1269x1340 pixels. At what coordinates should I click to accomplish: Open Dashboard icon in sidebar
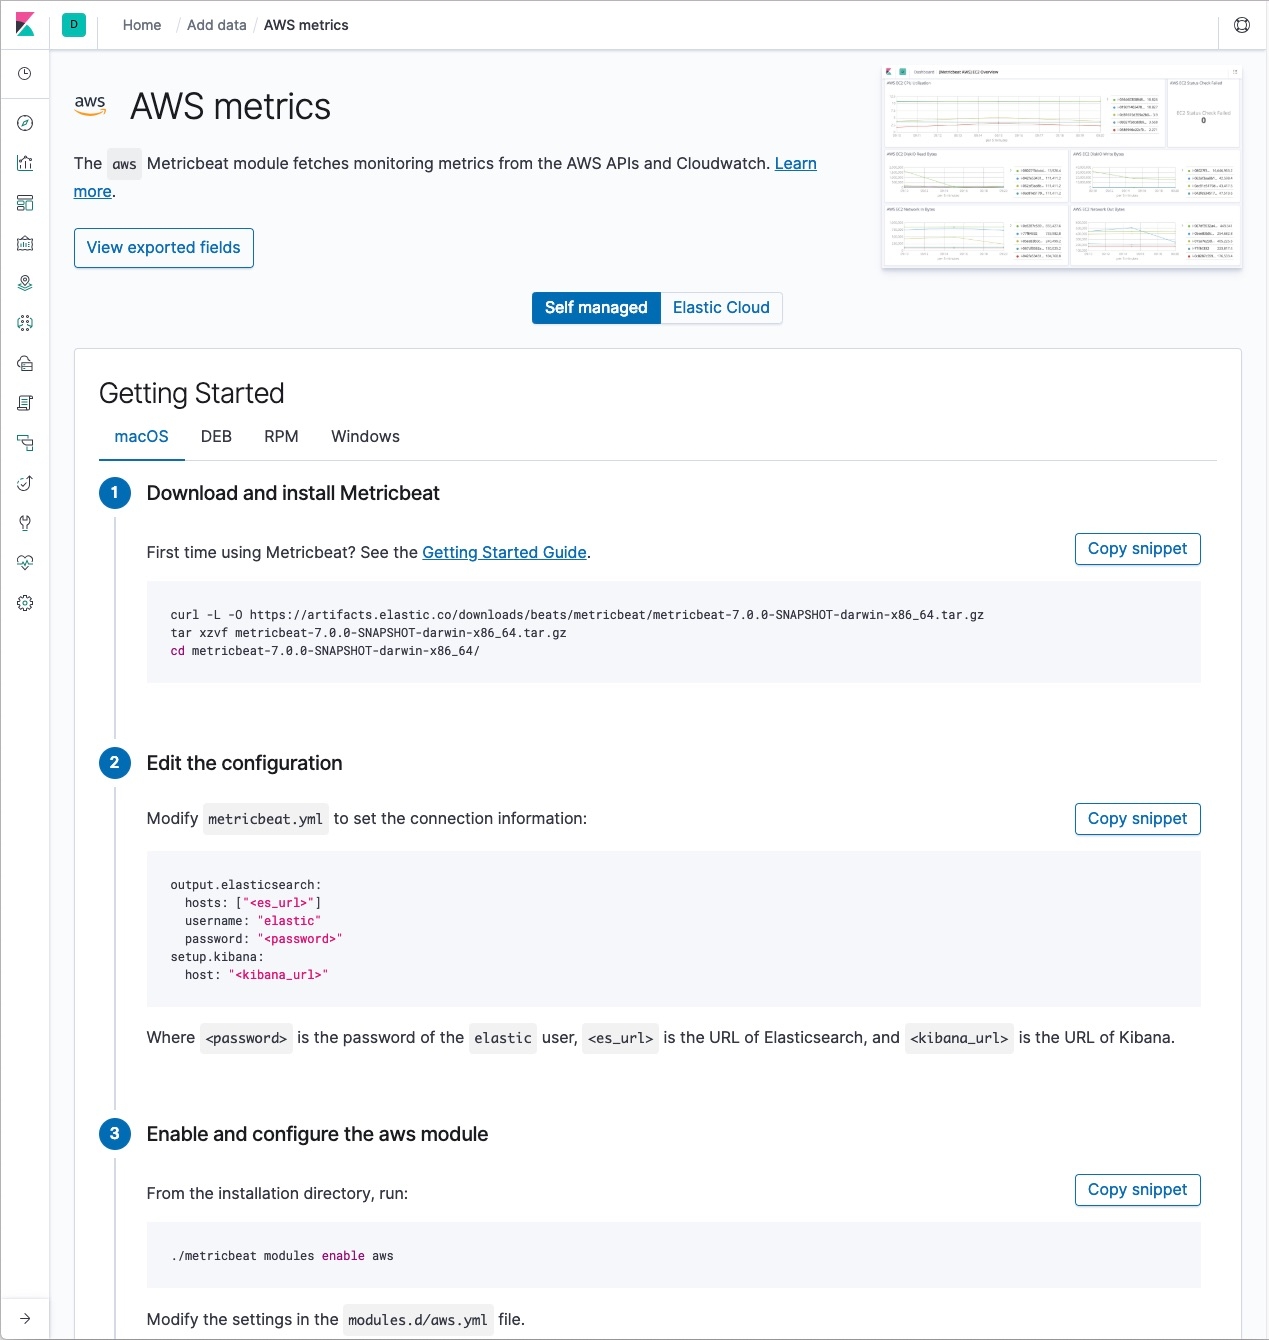click(x=25, y=203)
